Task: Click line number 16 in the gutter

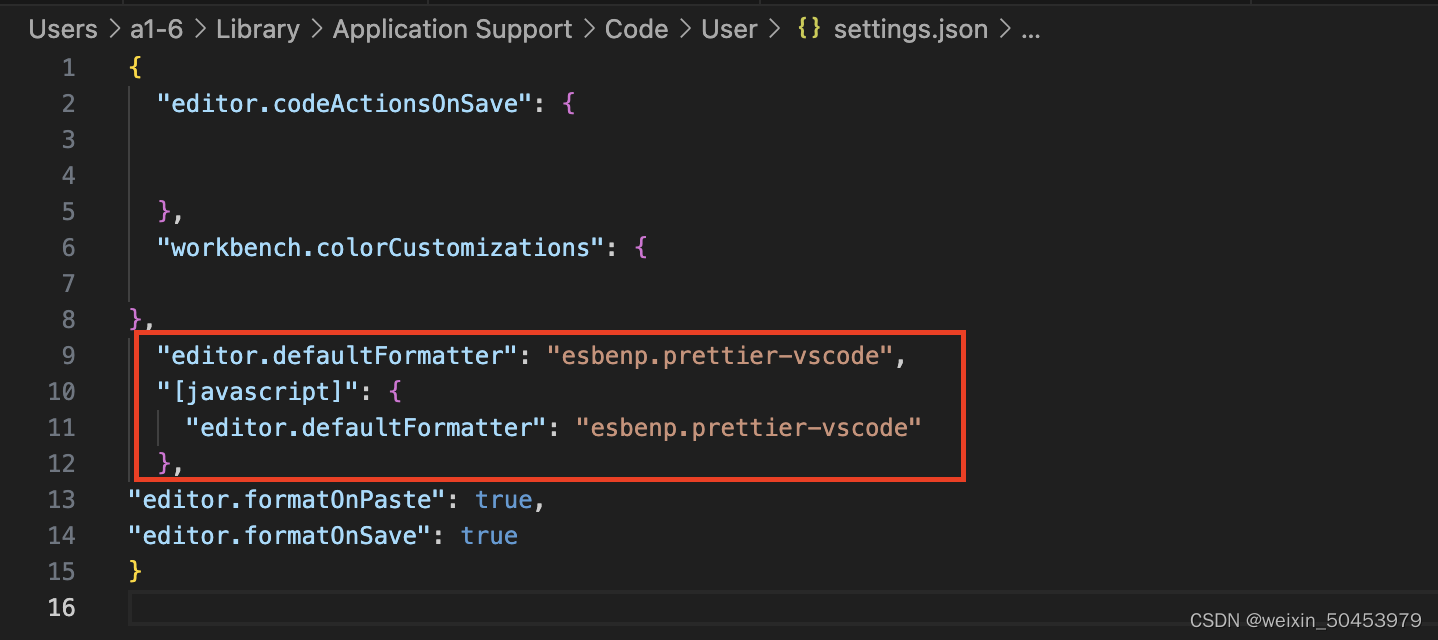Action: tap(61, 607)
